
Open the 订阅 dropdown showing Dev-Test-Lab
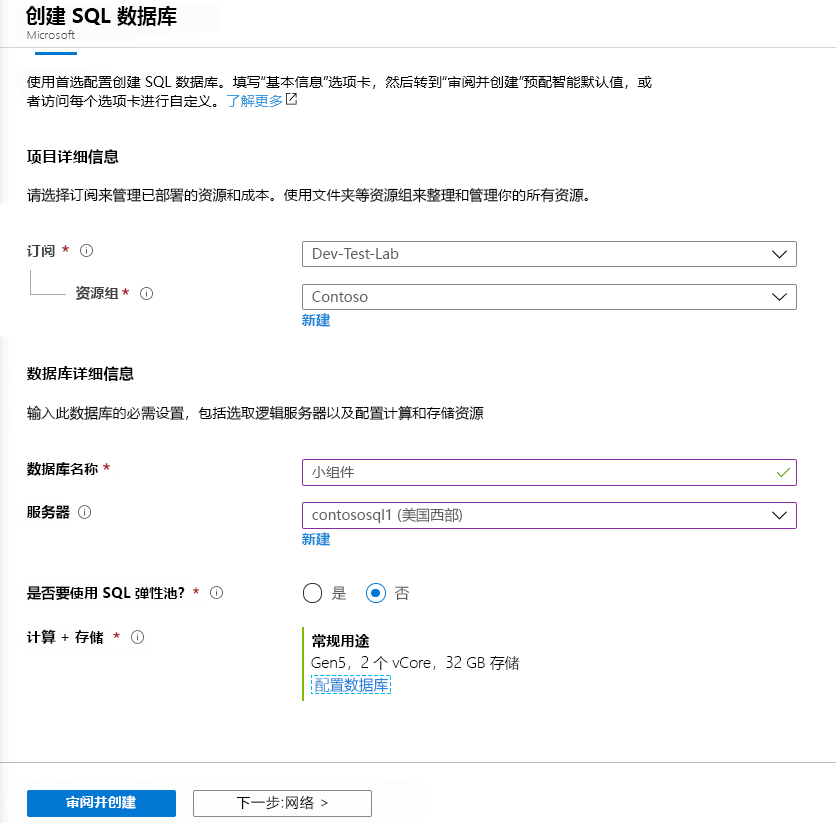(549, 254)
